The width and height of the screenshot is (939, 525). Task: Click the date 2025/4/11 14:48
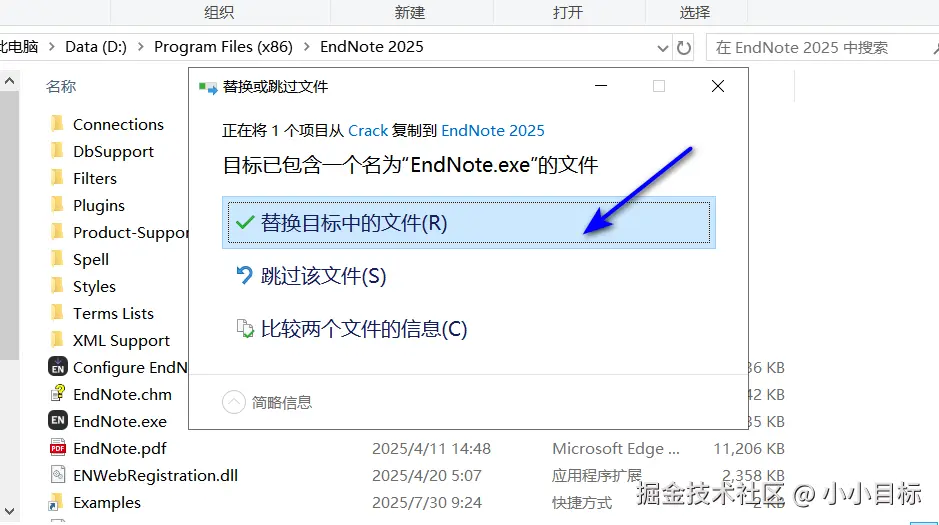tap(431, 448)
